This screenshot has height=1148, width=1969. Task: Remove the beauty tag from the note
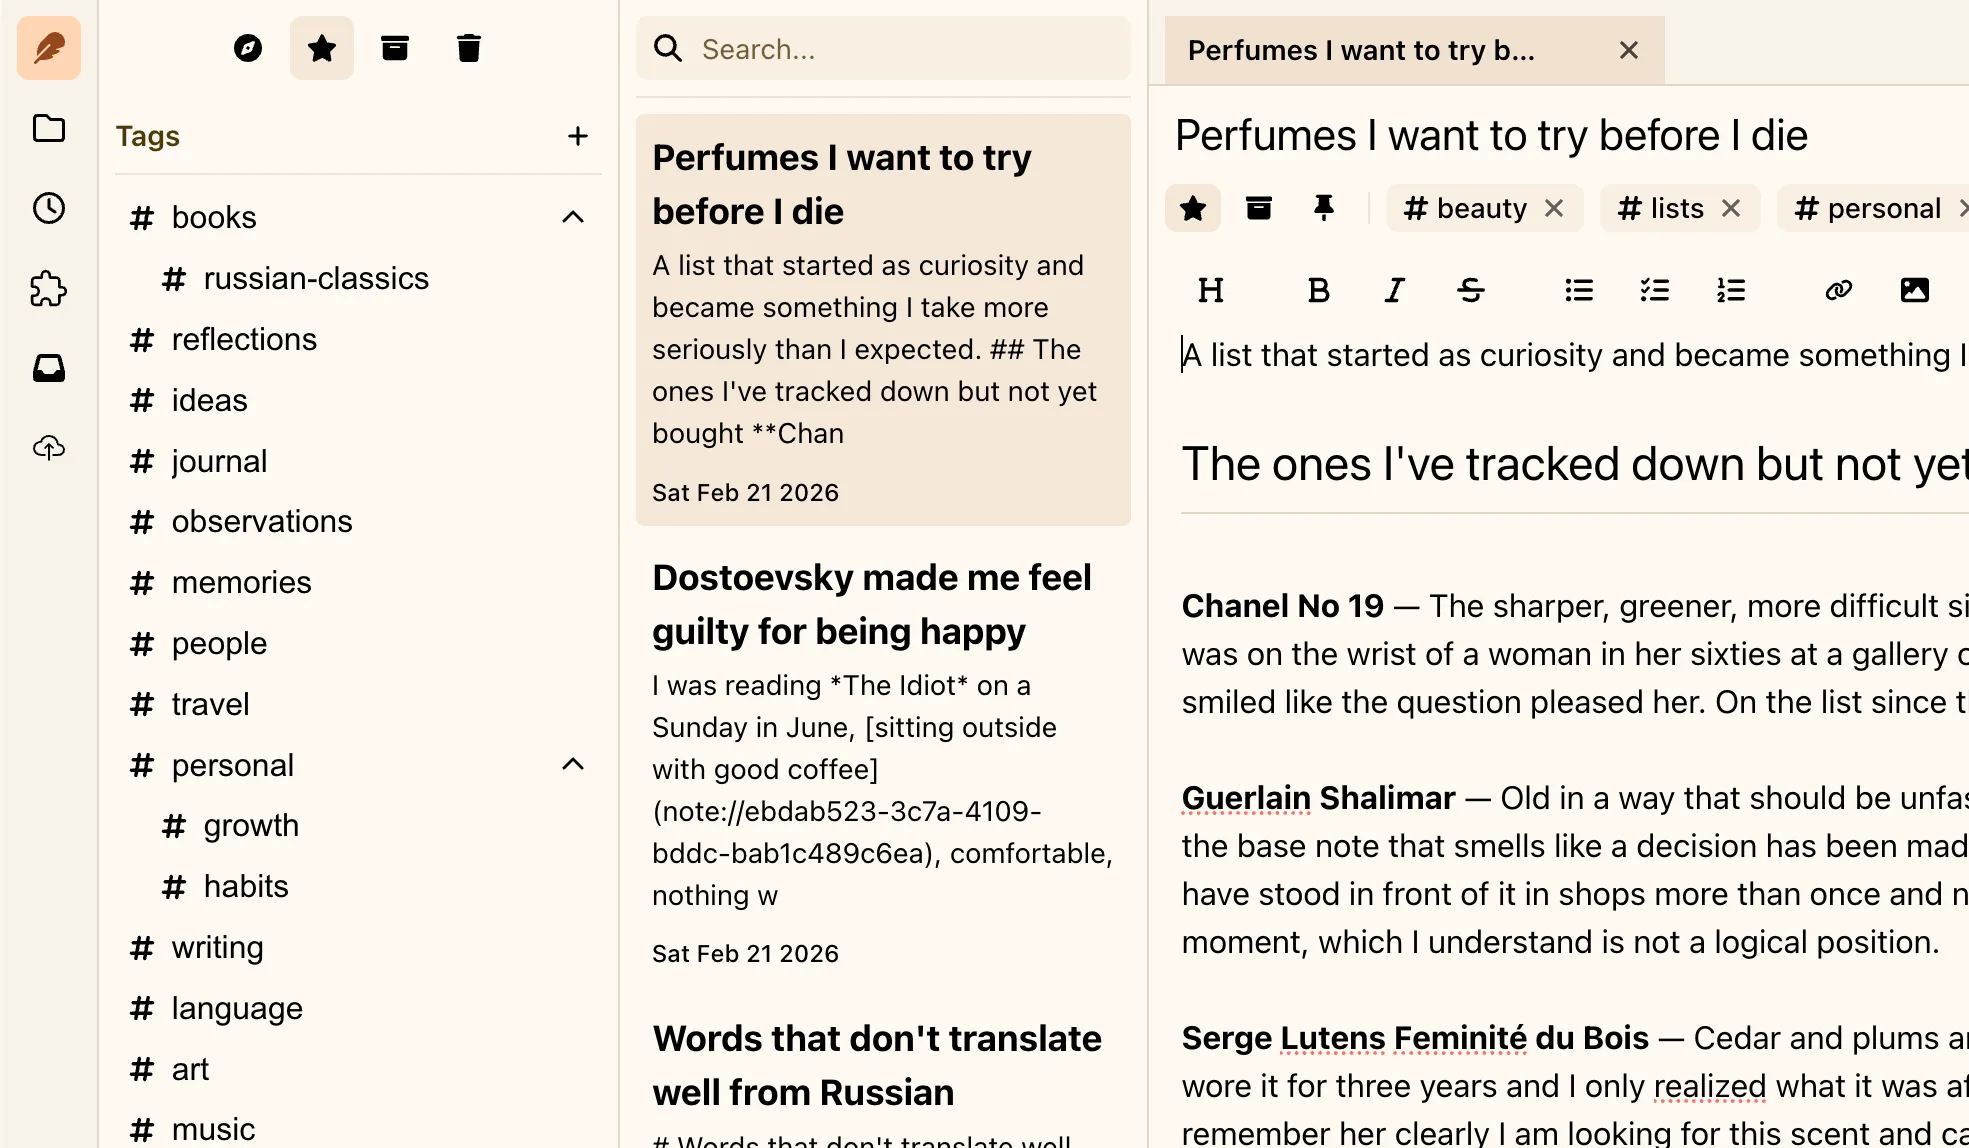pyautogui.click(x=1555, y=208)
